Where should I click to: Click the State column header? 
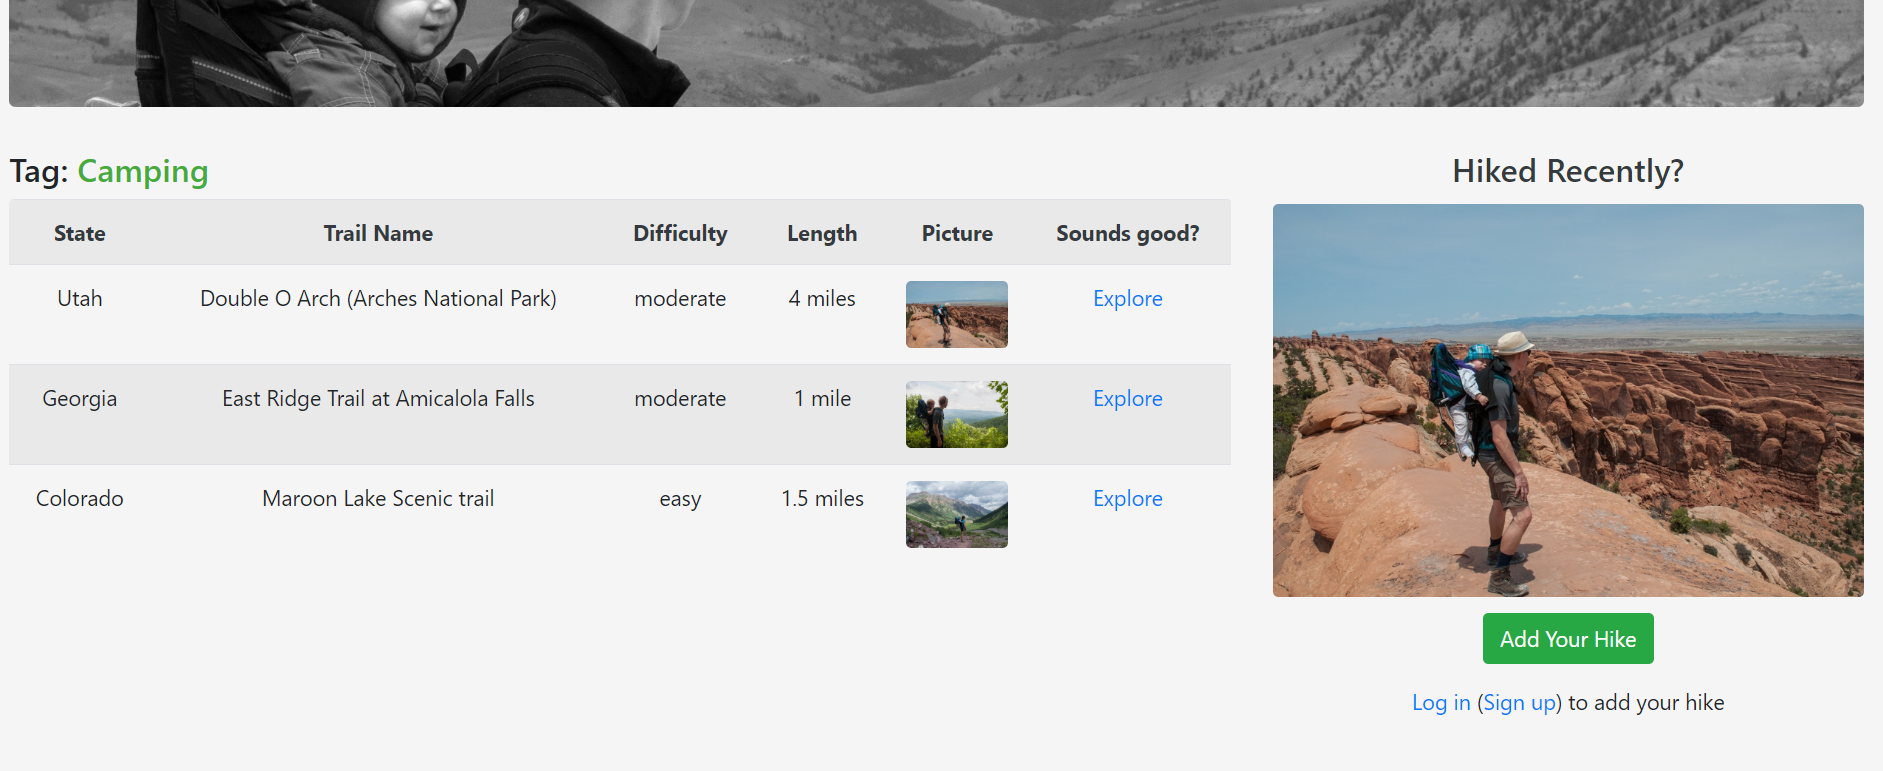pyautogui.click(x=80, y=233)
